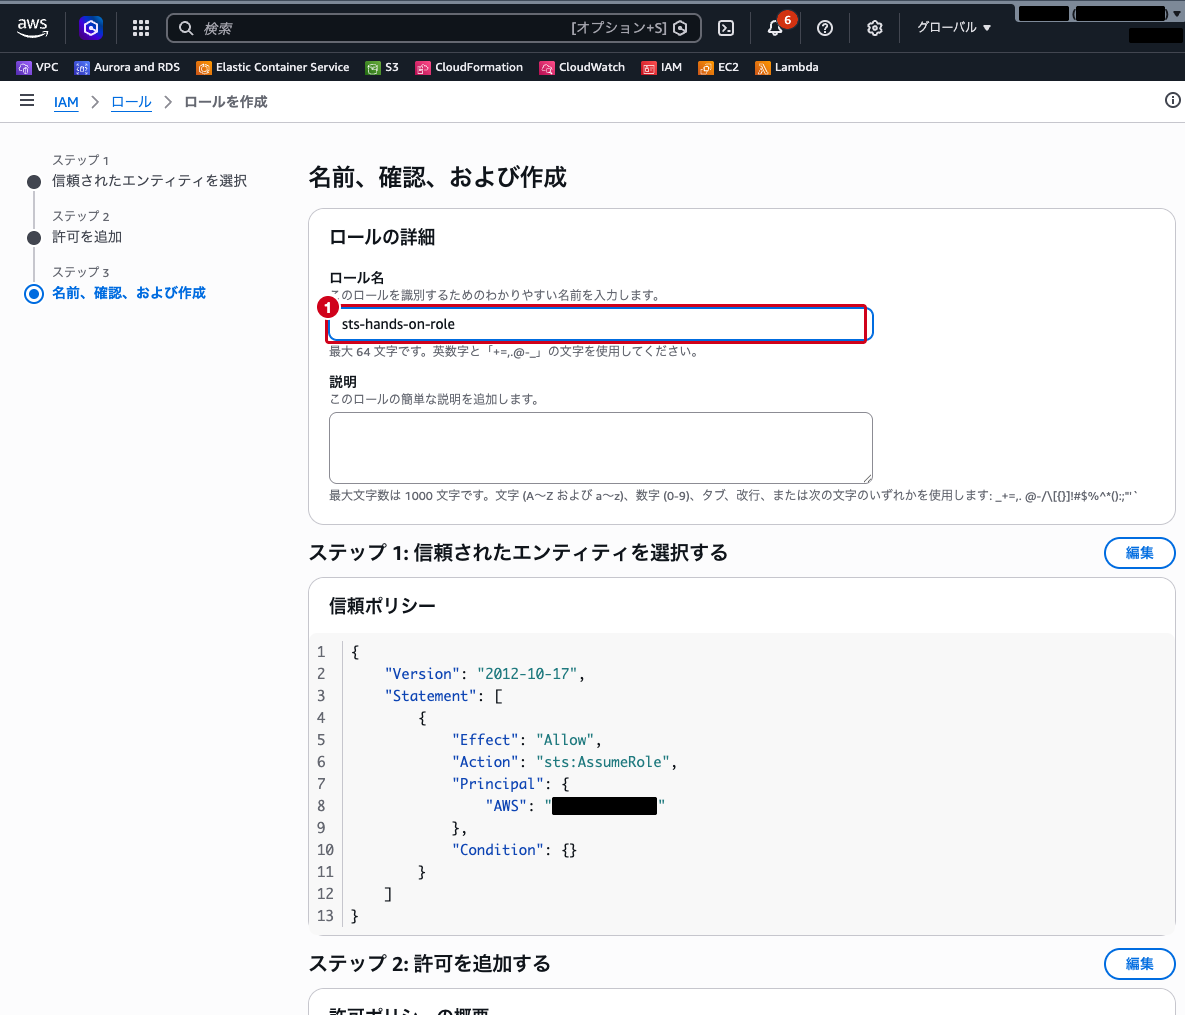This screenshot has height=1015, width=1185.
Task: Open the S3 service shortcut
Action: (x=382, y=67)
